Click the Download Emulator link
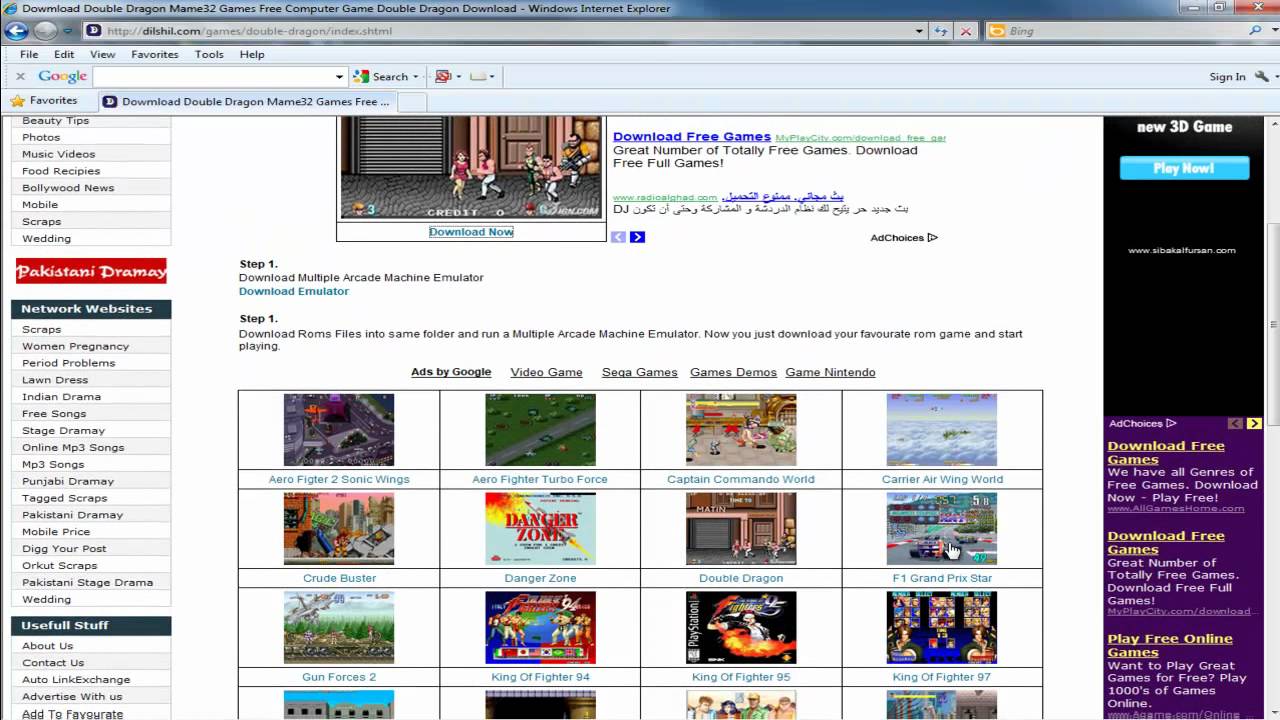This screenshot has height=720, width=1280. 294,291
